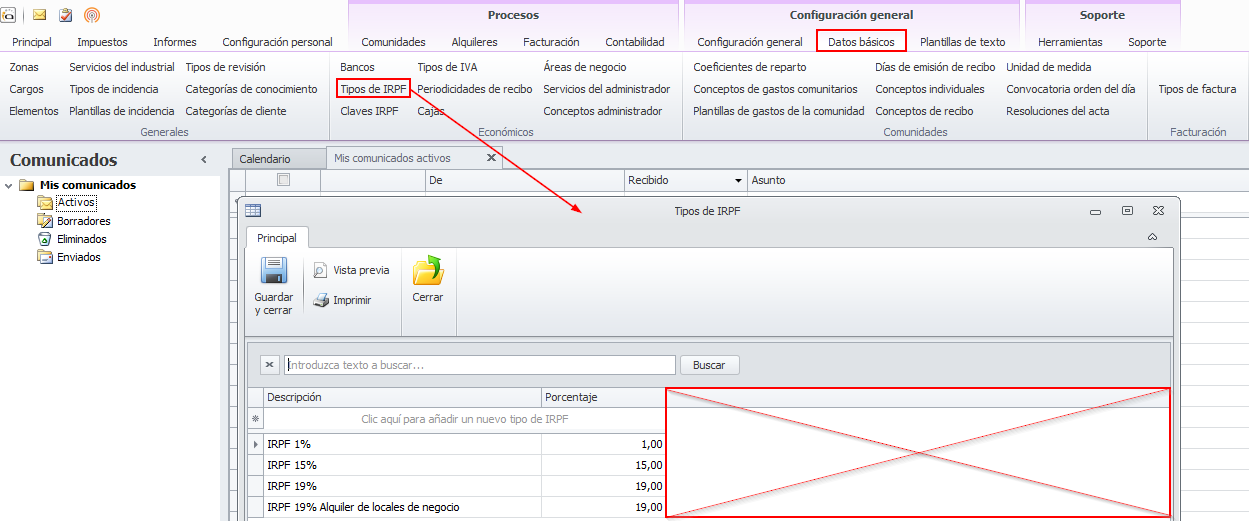Viewport: 1249px width, 521px height.
Task: Collapse the Comunicados side panel
Action: coord(204,160)
